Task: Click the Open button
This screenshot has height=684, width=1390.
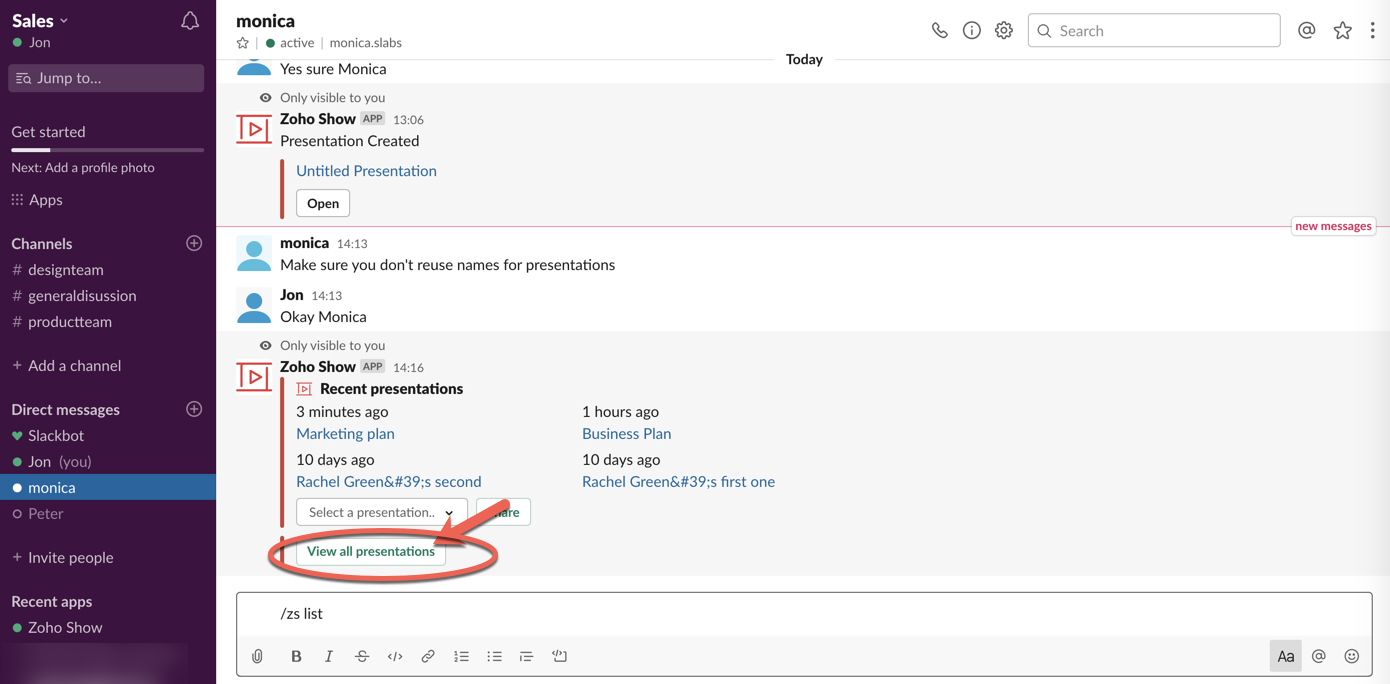Action: click(323, 203)
